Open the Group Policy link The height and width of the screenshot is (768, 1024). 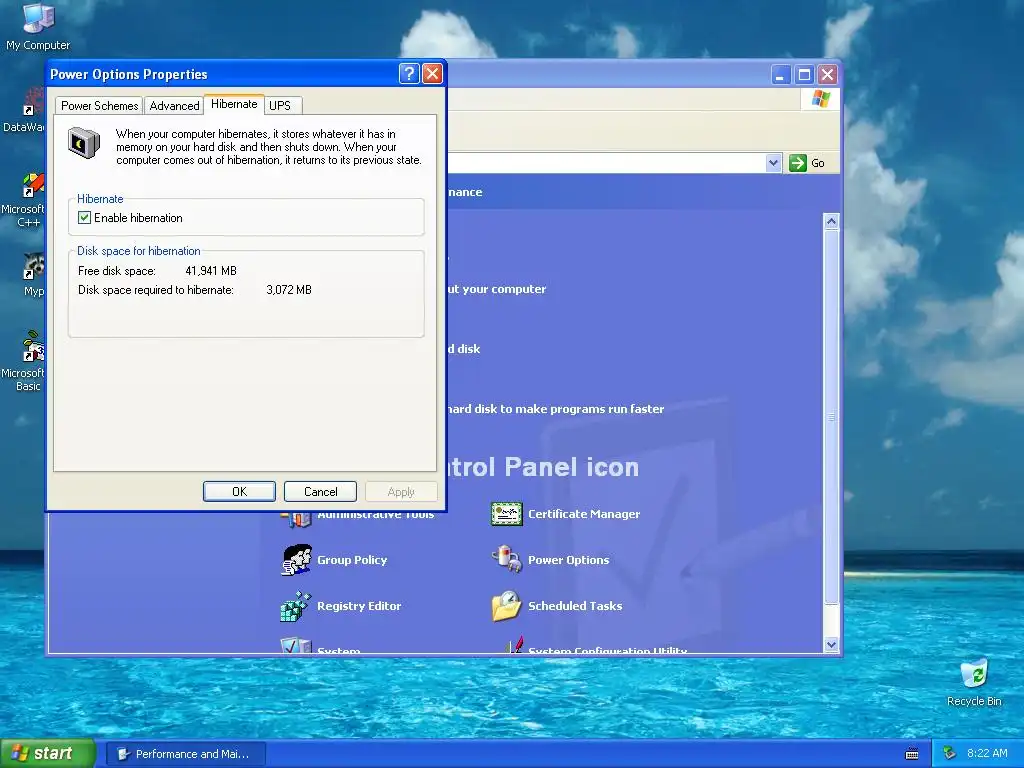point(352,560)
